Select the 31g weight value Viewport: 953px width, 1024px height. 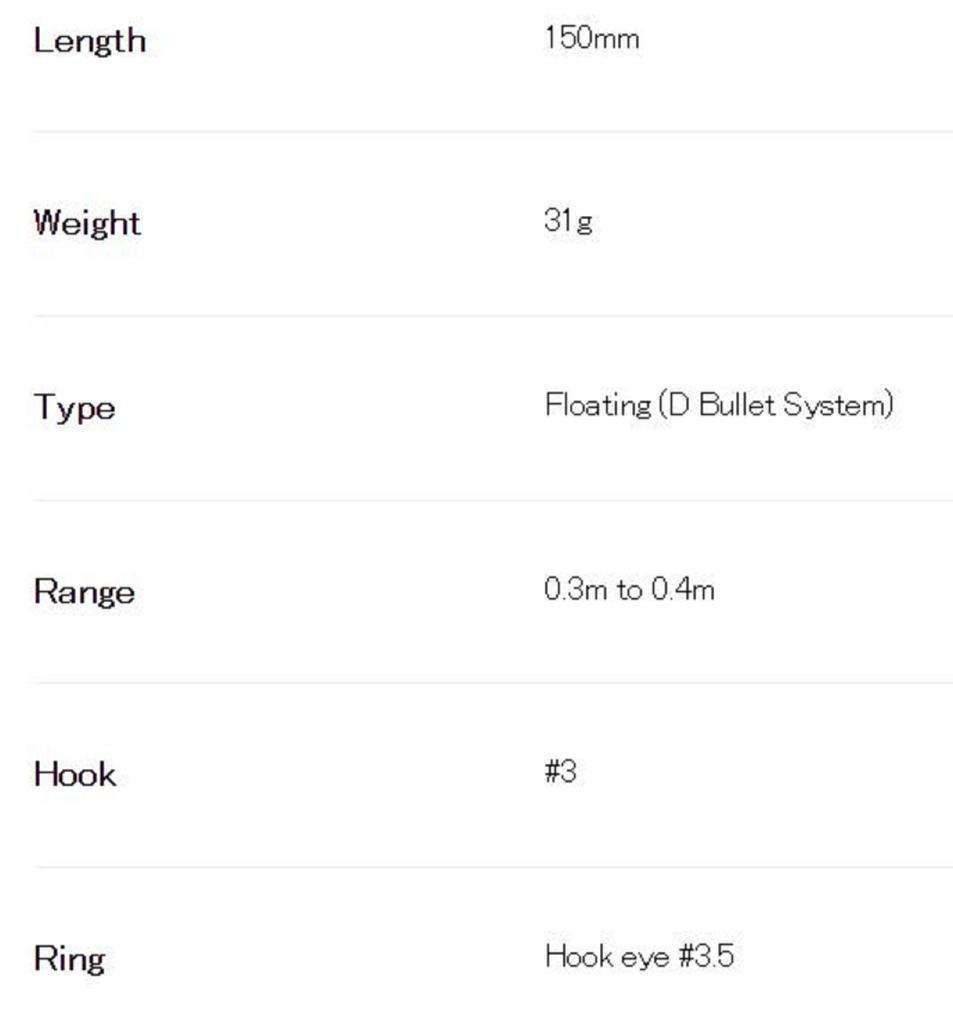[x=567, y=221]
